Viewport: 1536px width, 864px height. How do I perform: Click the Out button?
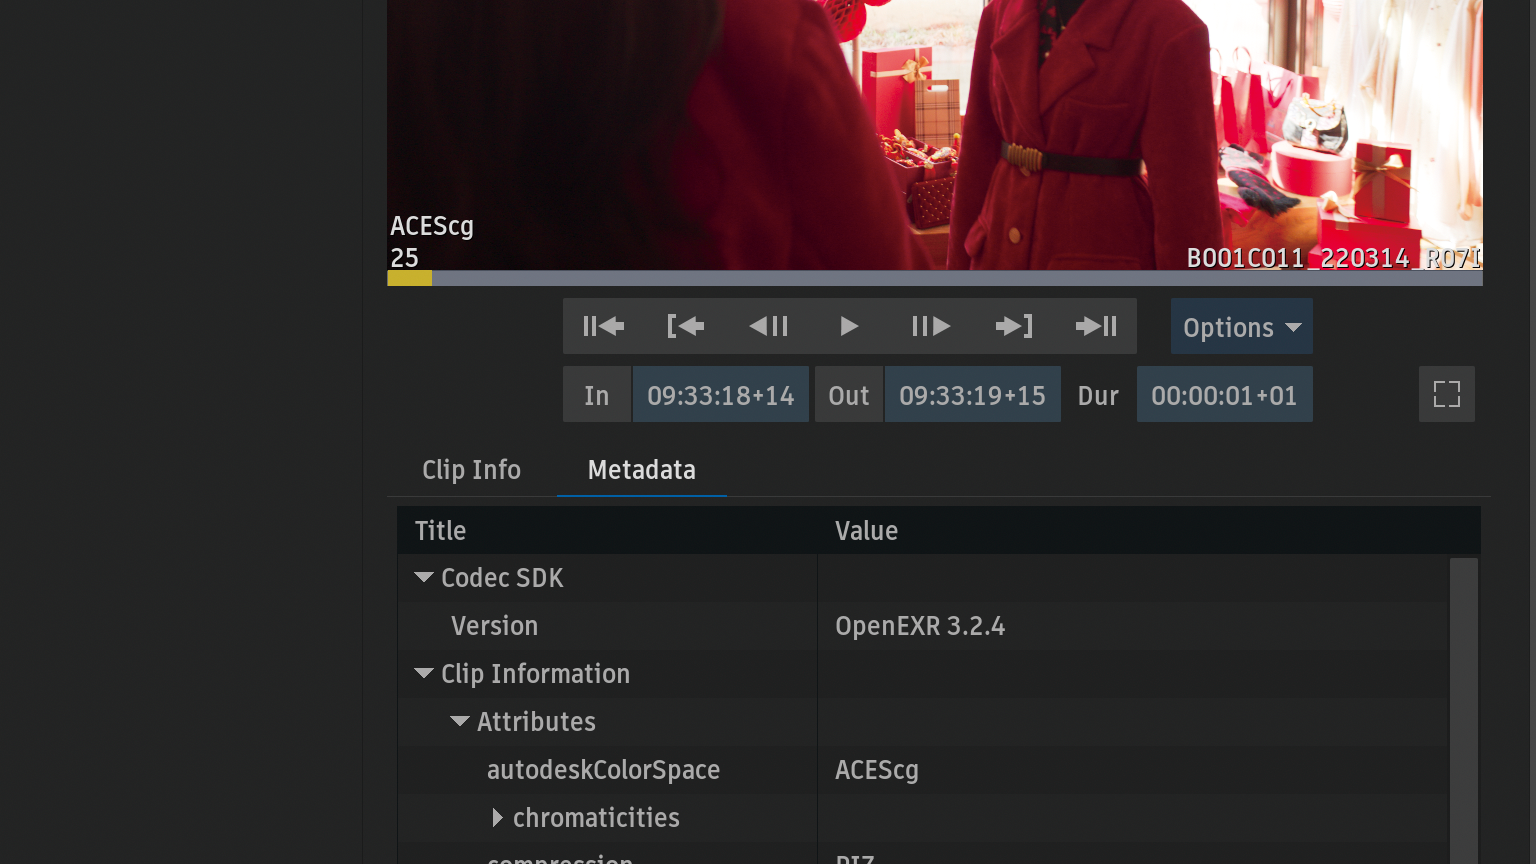(x=848, y=395)
